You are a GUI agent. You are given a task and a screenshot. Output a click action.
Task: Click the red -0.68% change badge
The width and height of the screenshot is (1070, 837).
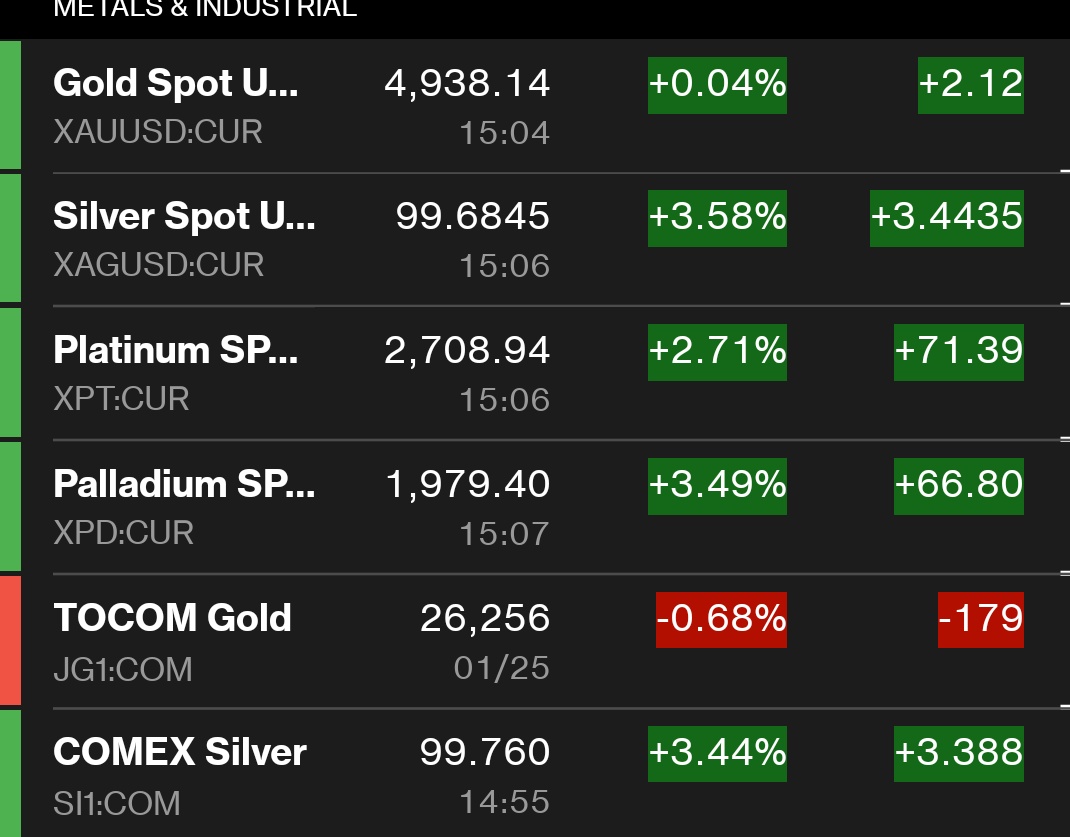pos(721,619)
